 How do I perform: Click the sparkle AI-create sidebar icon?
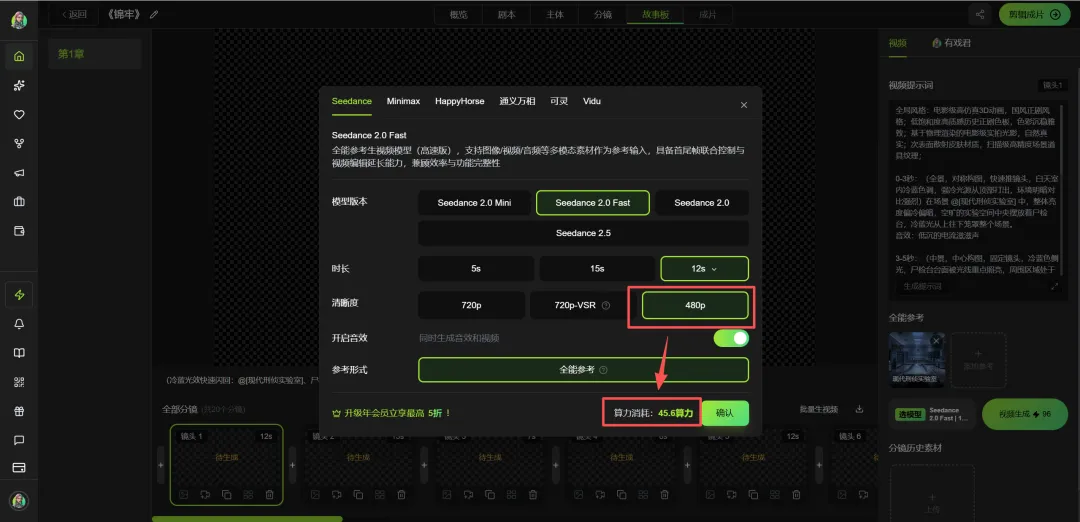click(x=19, y=85)
